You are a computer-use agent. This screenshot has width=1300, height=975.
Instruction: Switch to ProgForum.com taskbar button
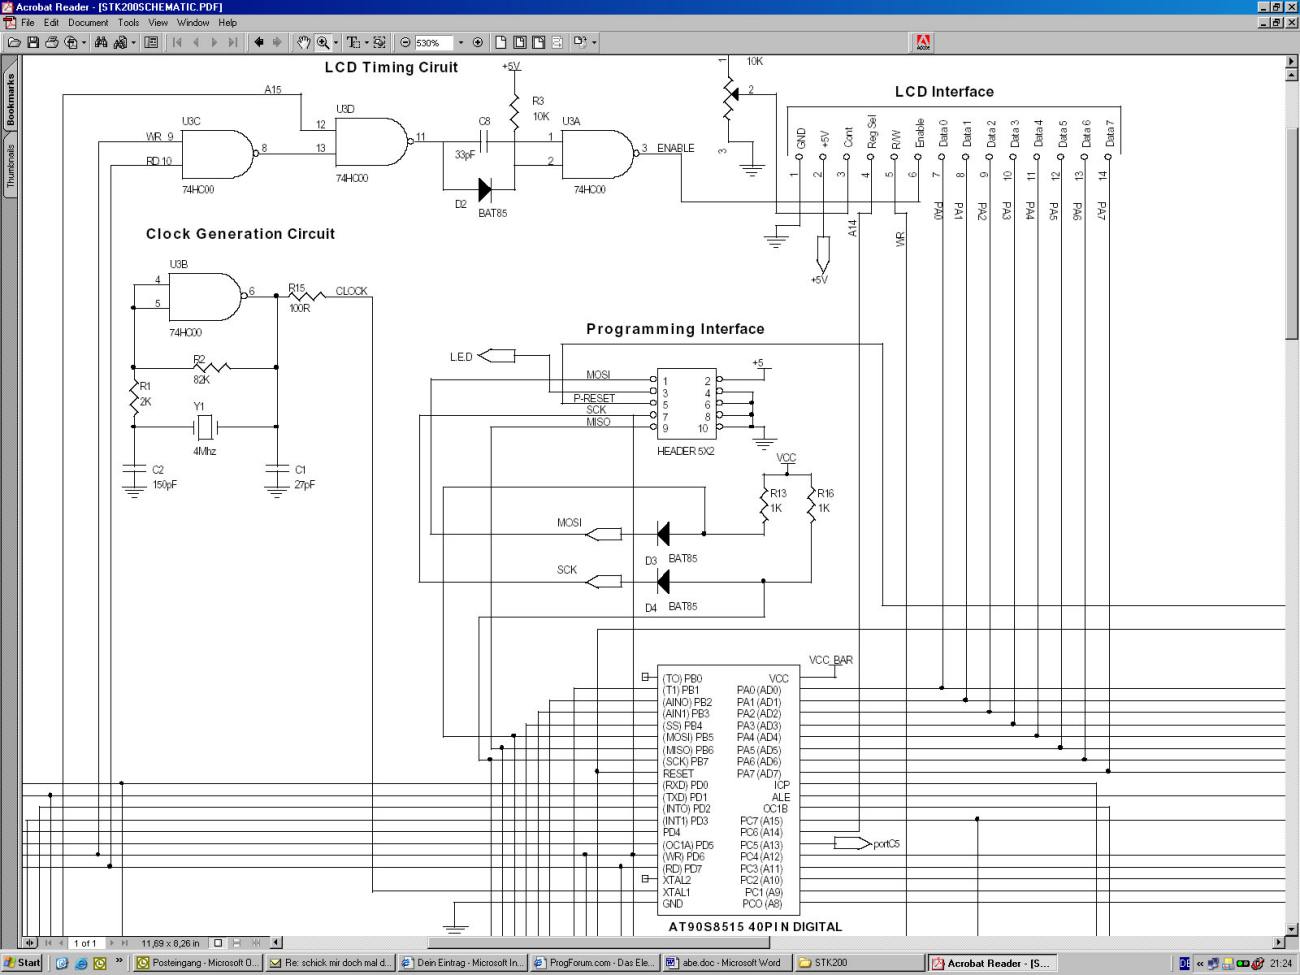click(x=594, y=963)
